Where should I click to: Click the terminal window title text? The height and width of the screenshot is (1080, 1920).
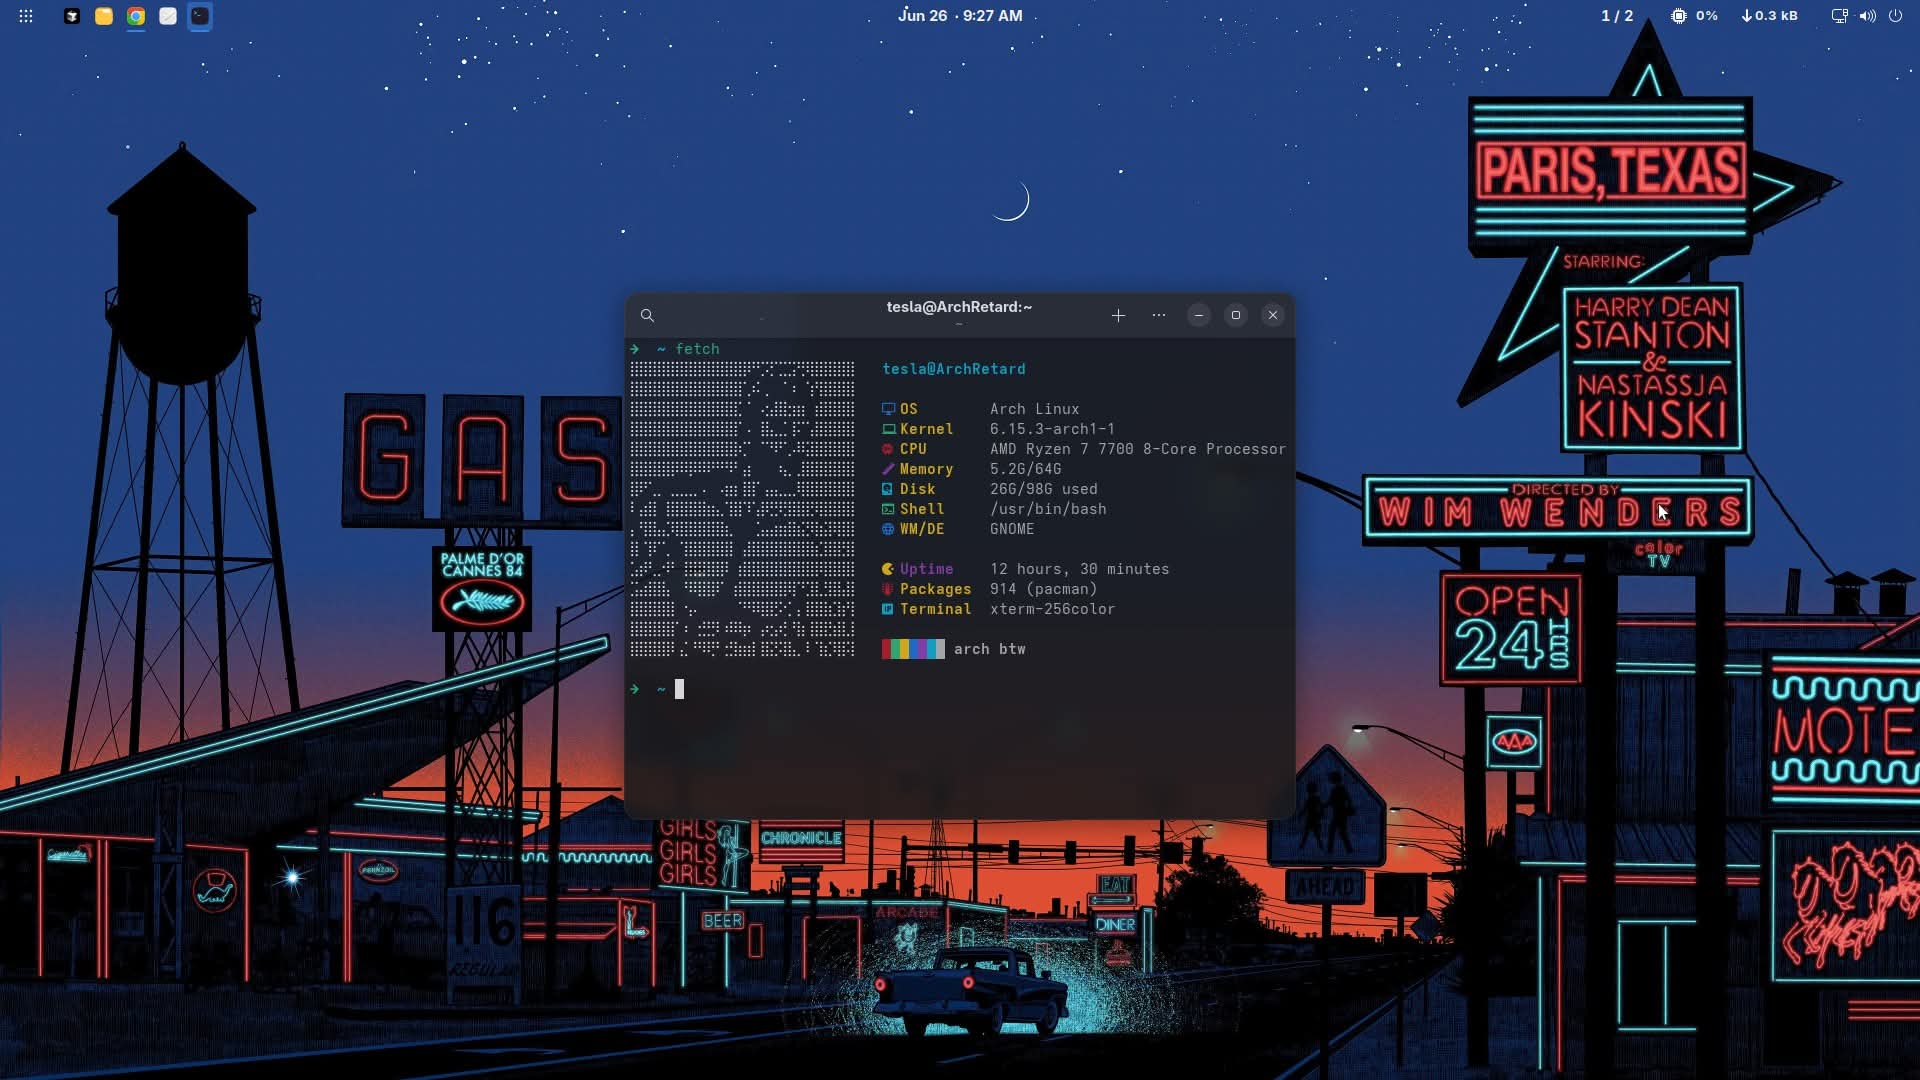[x=959, y=307]
